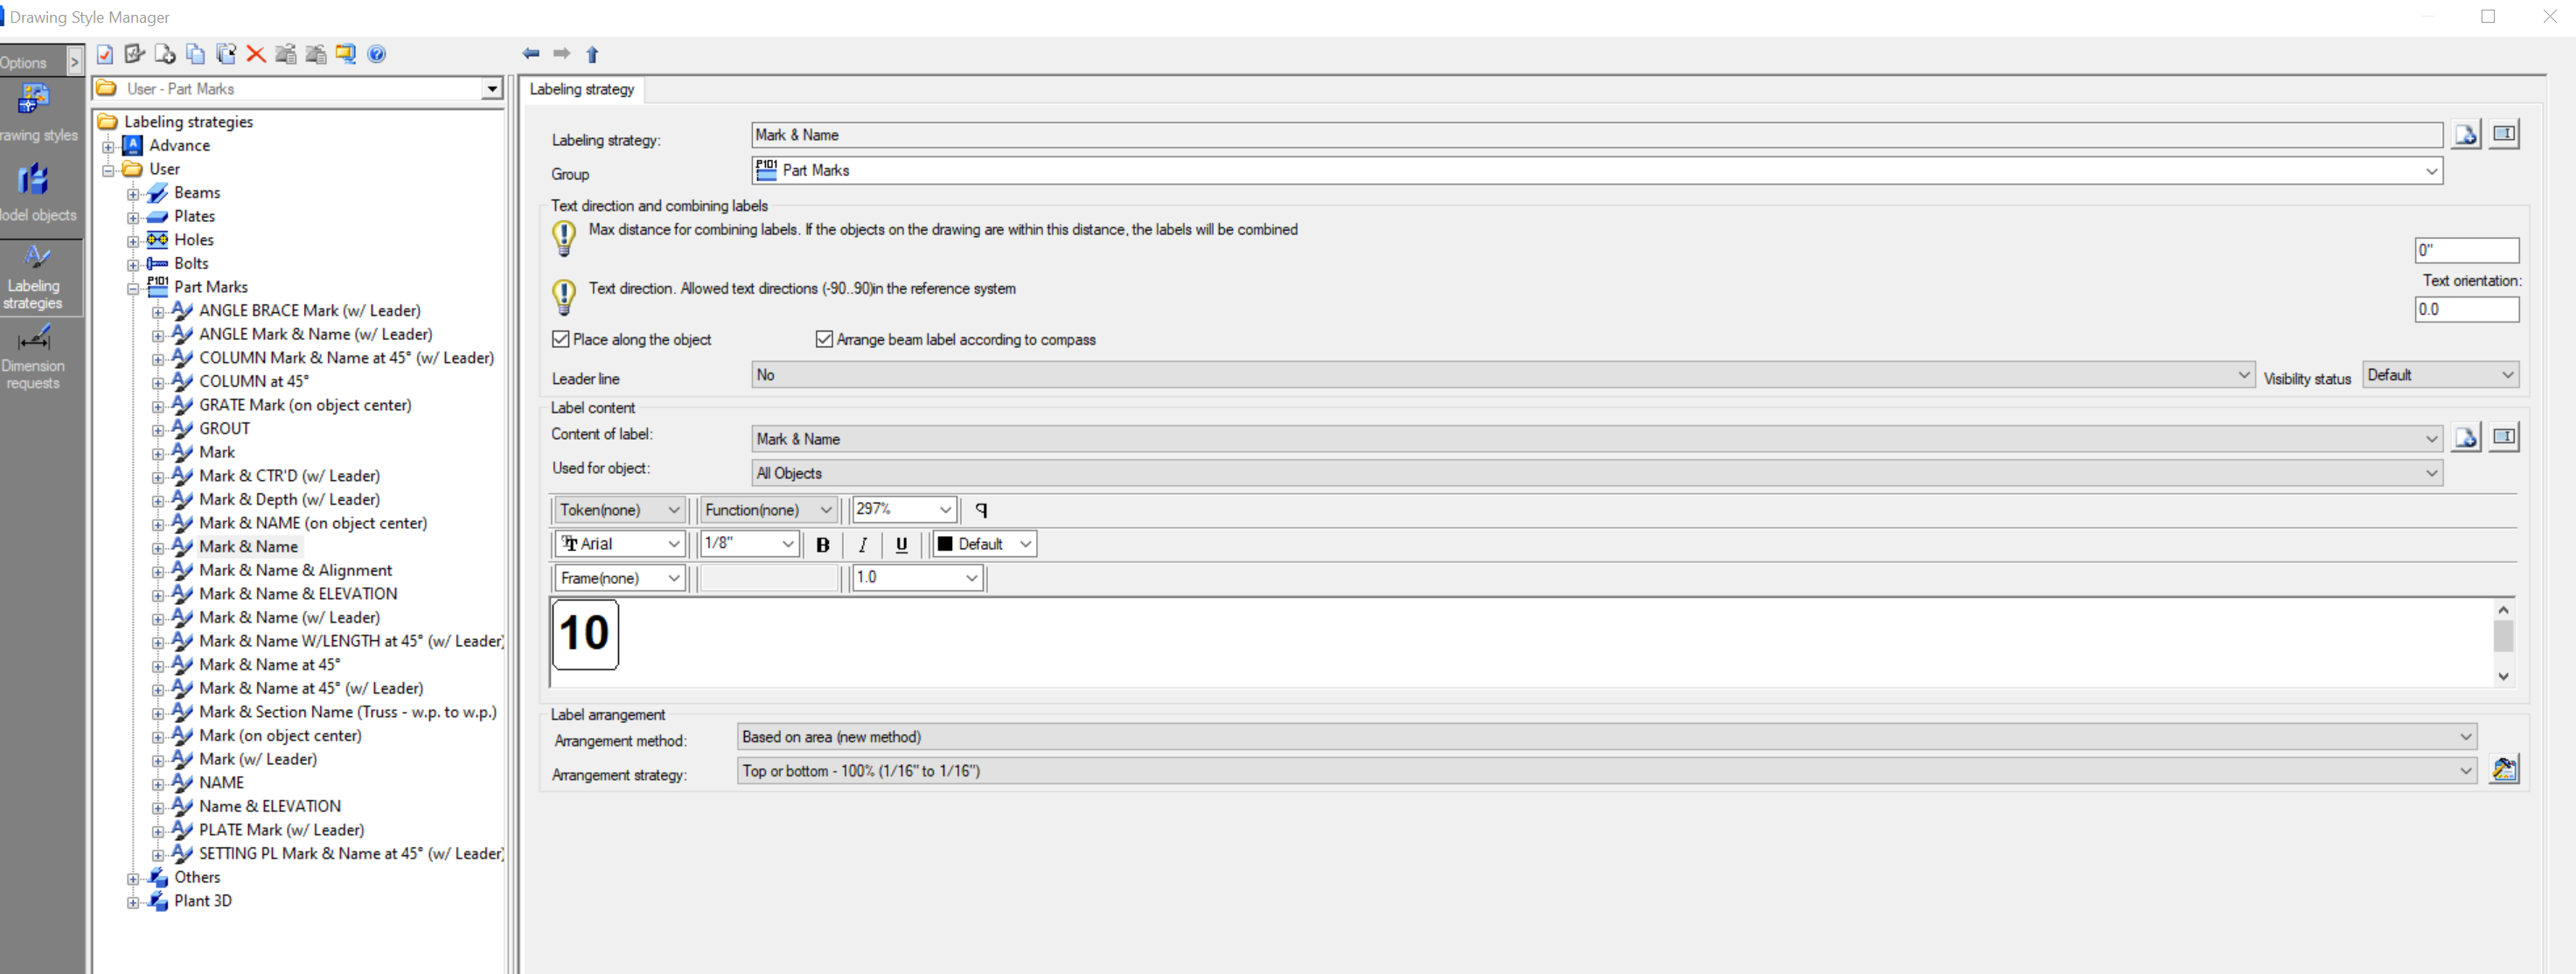Open the User - Part Marks dropdown
This screenshot has width=2576, height=974.
492,89
